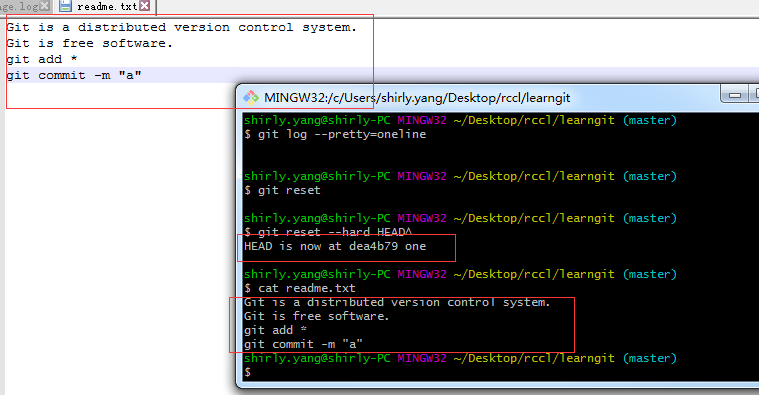Screen dimensions: 759x395
Task: Close the readme.txt tab with its red X
Action: tap(144, 6)
